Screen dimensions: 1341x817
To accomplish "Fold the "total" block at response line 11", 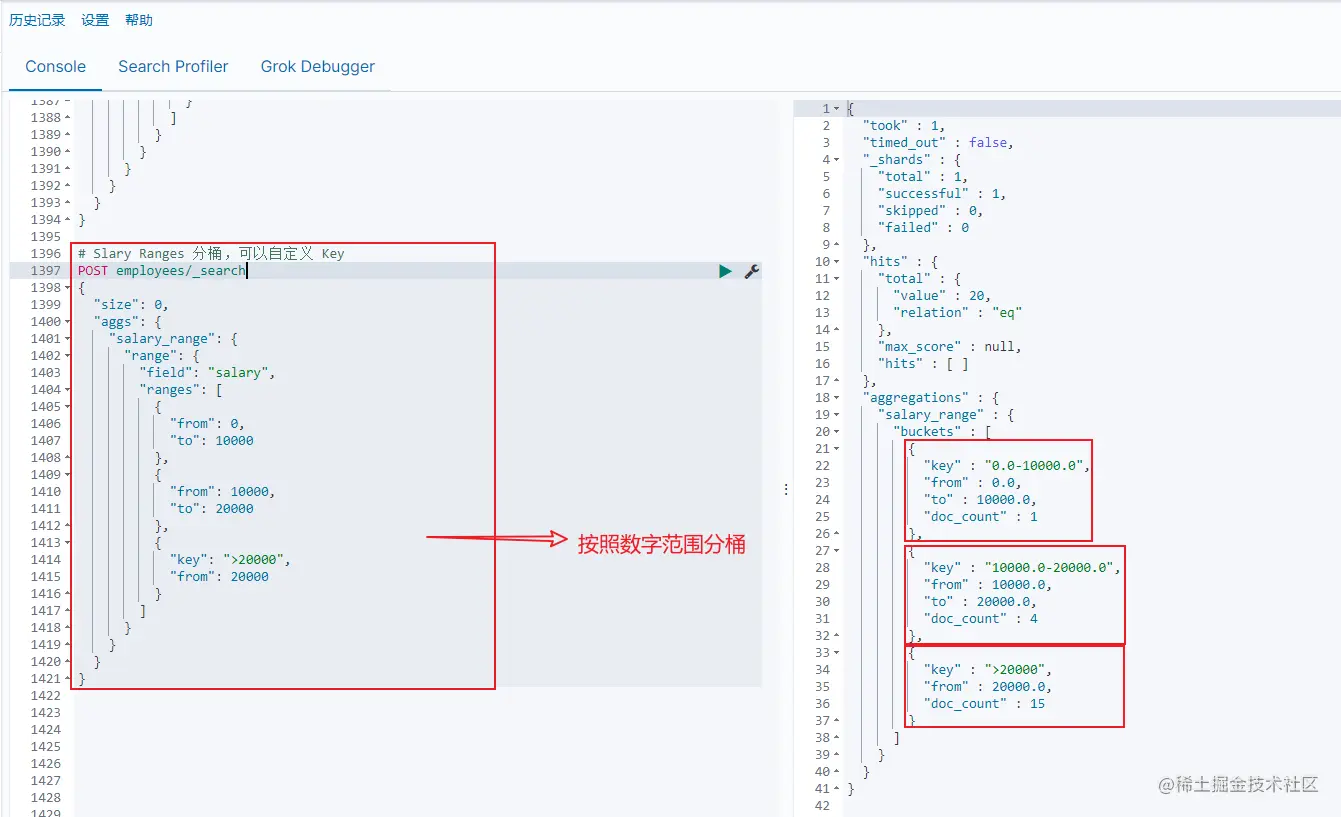I will (x=836, y=278).
